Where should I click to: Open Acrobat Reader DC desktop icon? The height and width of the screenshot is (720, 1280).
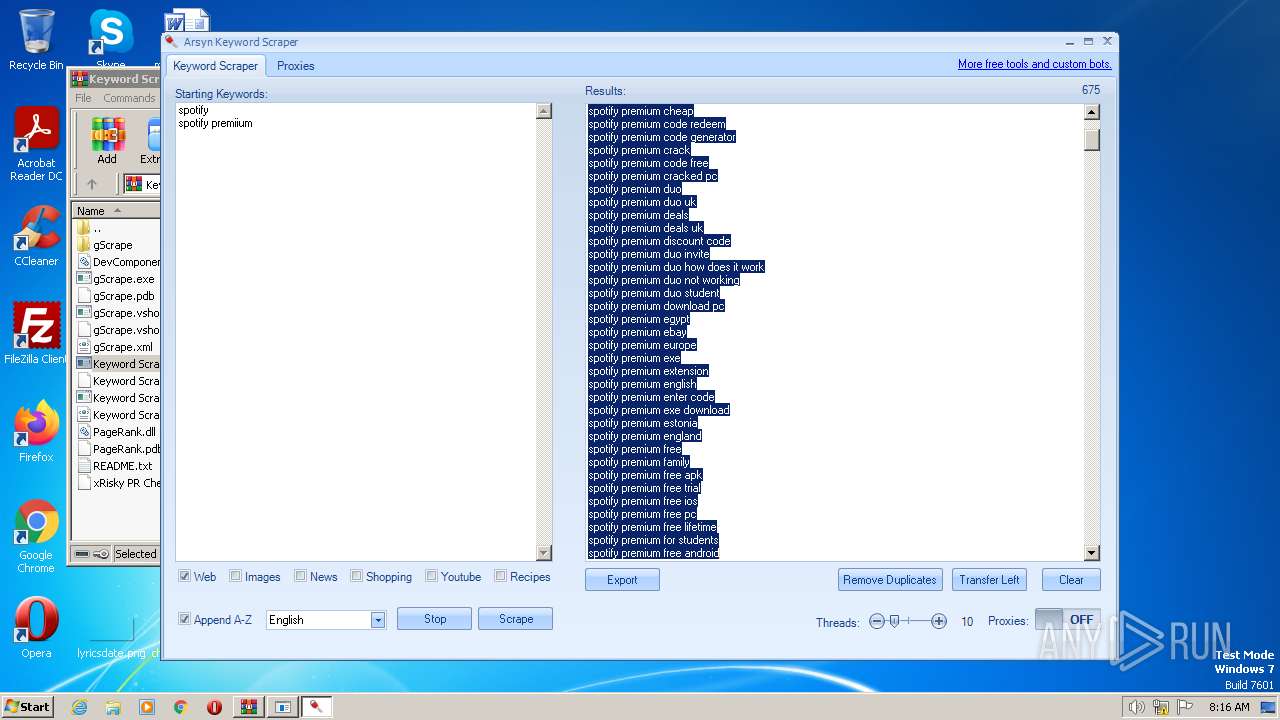coord(36,145)
